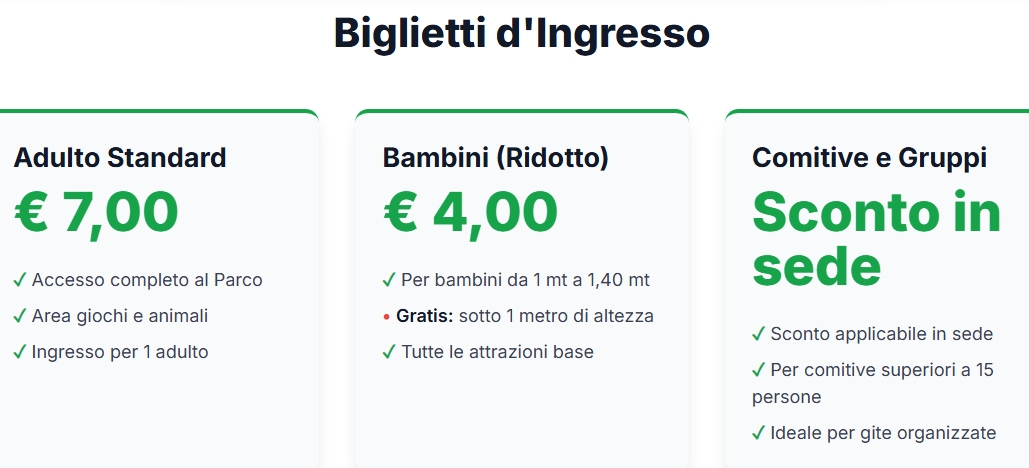Click the checkmark beside Accesso completo al Parco
Image resolution: width=1029 pixels, height=468 pixels.
coord(20,280)
